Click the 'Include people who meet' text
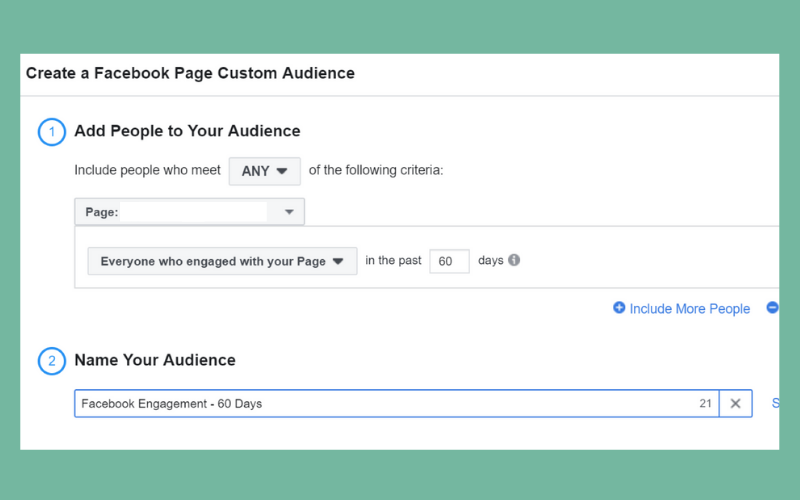The width and height of the screenshot is (800, 500). pos(147,170)
